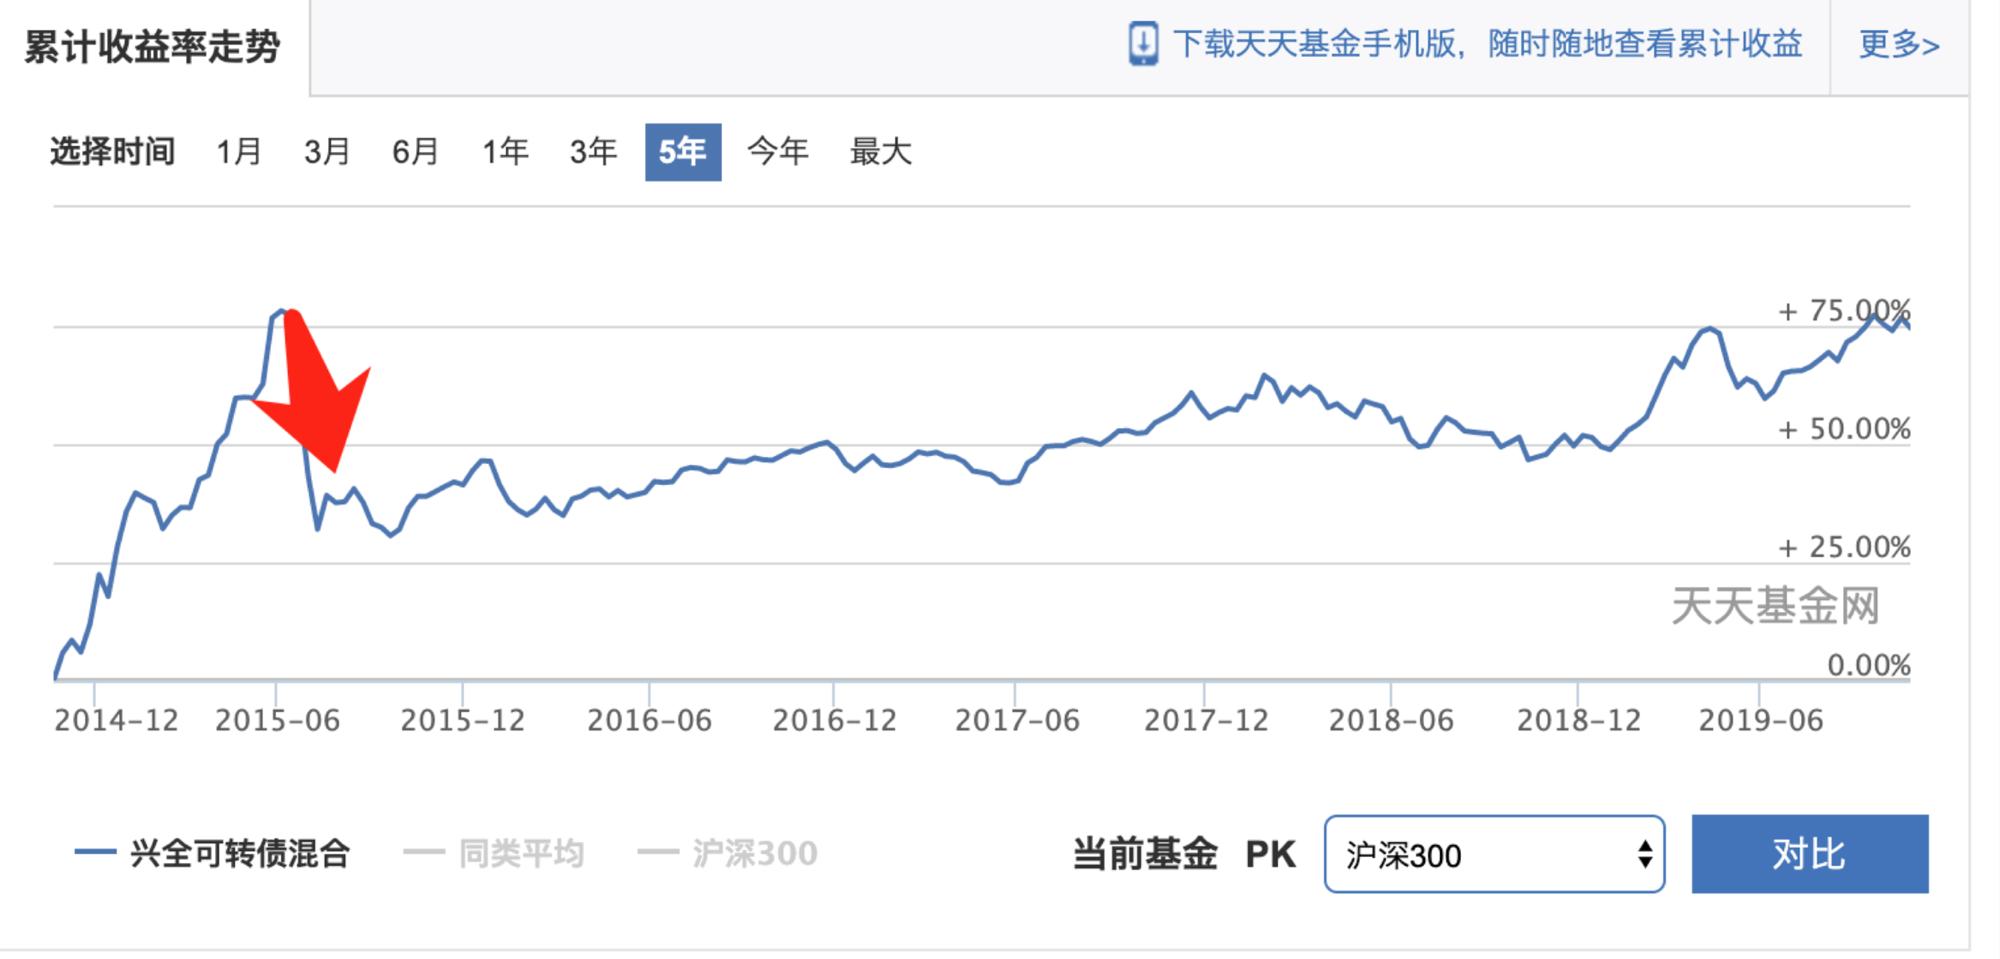The width and height of the screenshot is (2000, 959).
Task: Click the 当前基金 PK label
Action: pos(1184,854)
